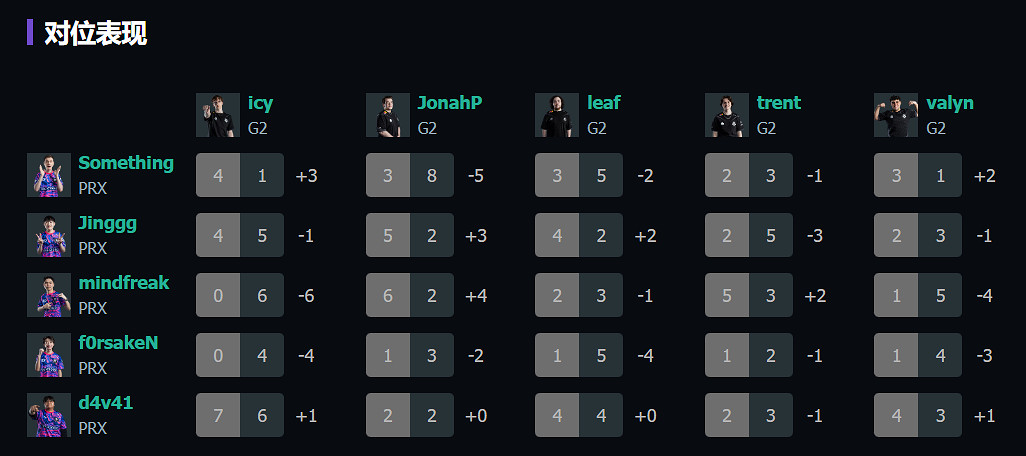1026x456 pixels.
Task: Click JonahP's player avatar photo
Action: pyautogui.click(x=388, y=115)
